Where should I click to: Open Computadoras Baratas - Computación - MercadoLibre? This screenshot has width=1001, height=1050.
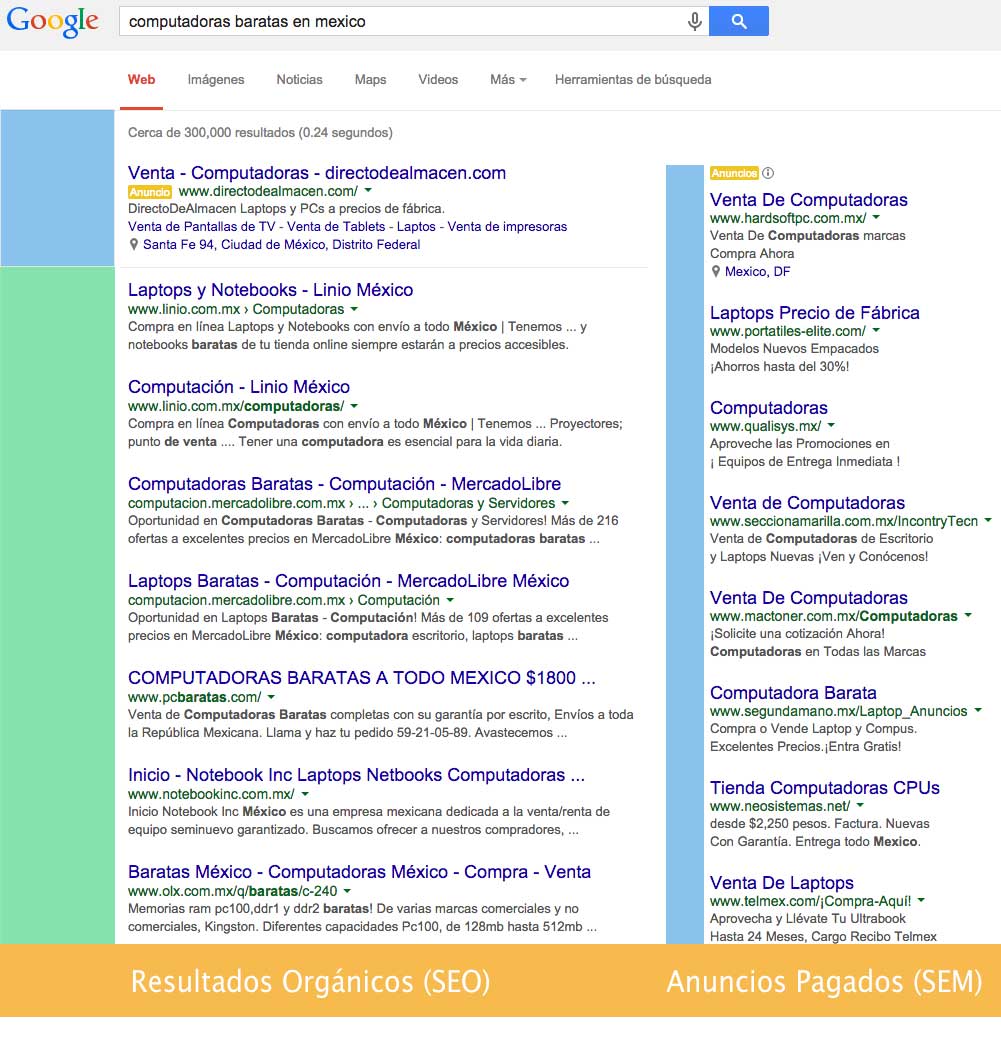[x=344, y=484]
